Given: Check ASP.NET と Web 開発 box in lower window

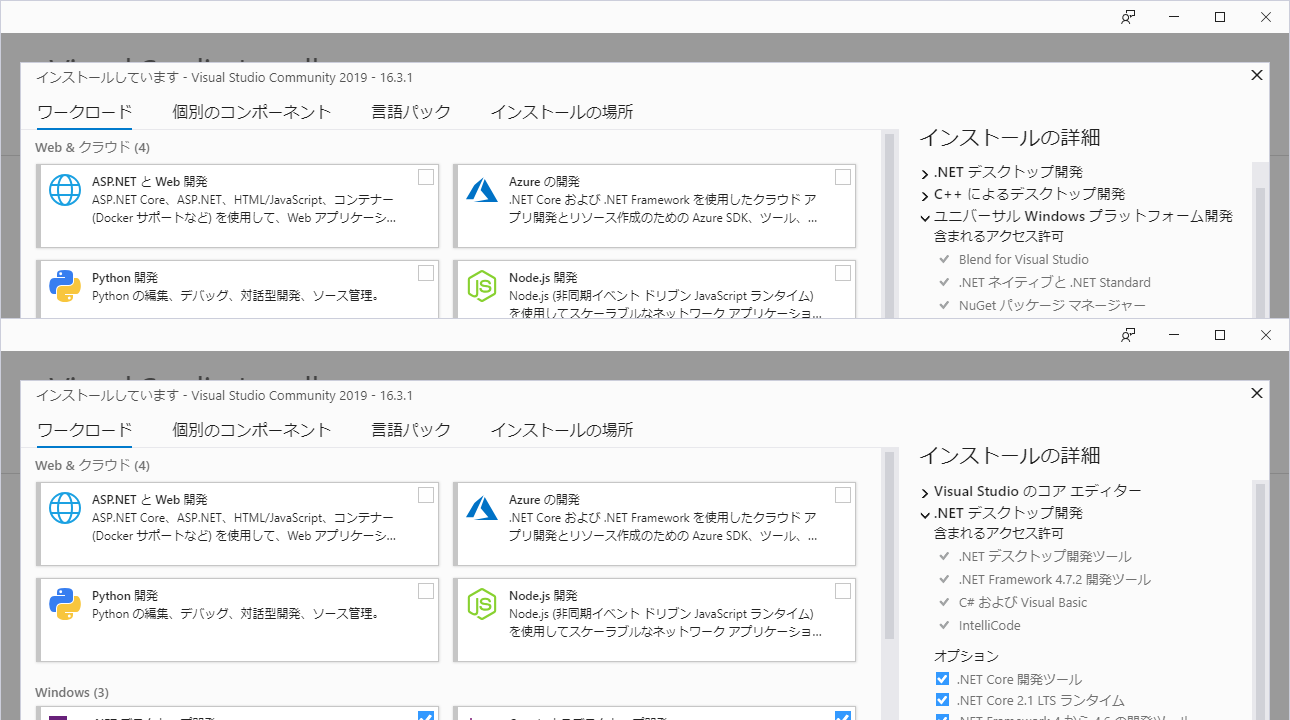Looking at the screenshot, I should [x=426, y=495].
